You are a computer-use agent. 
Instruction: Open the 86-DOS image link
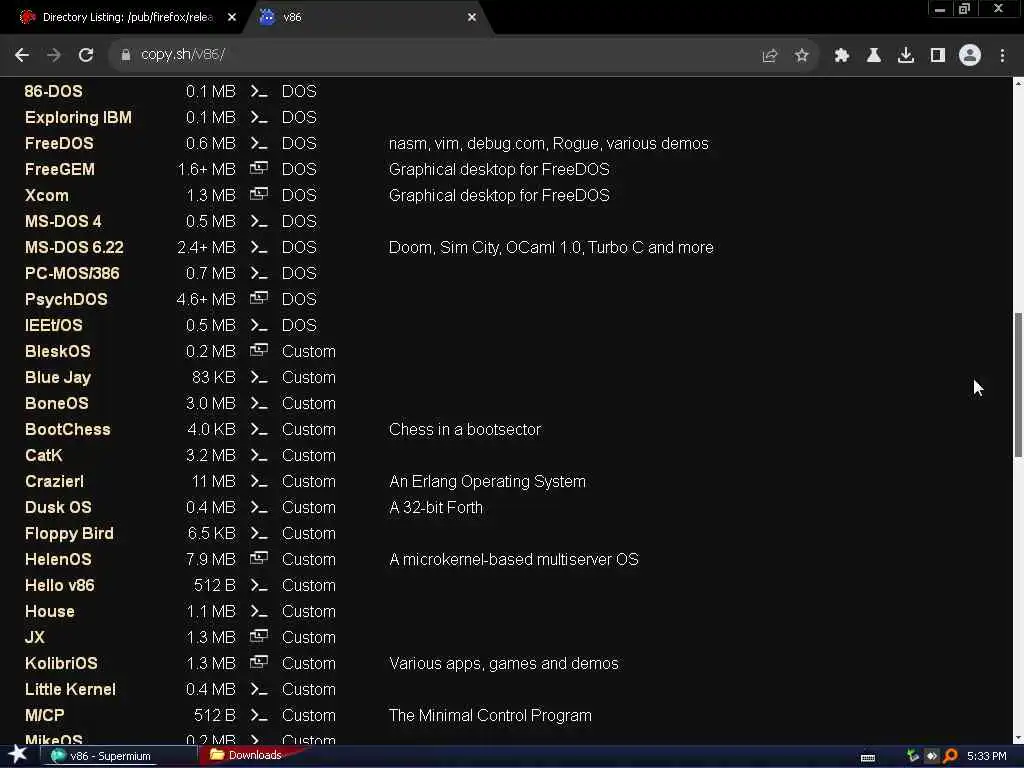point(54,91)
